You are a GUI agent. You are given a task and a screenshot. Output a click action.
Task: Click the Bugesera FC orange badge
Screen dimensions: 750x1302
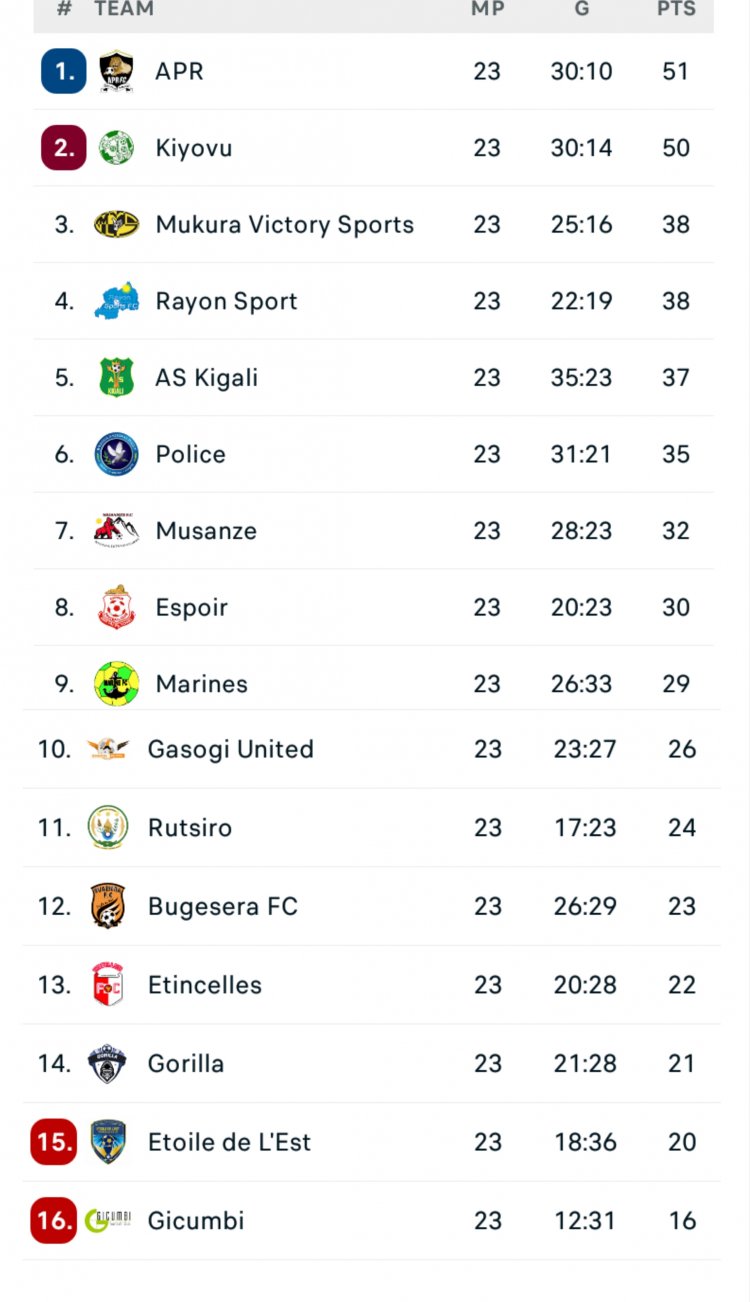pos(108,906)
